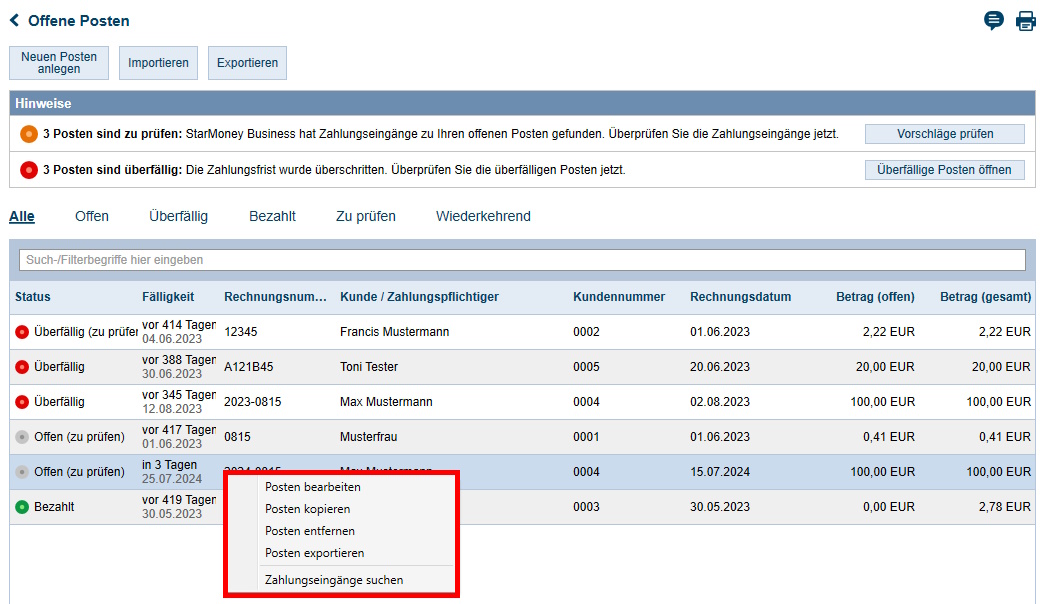Click grey status icon for Musterfrau row
The height and width of the screenshot is (604, 1043).
coord(22,437)
